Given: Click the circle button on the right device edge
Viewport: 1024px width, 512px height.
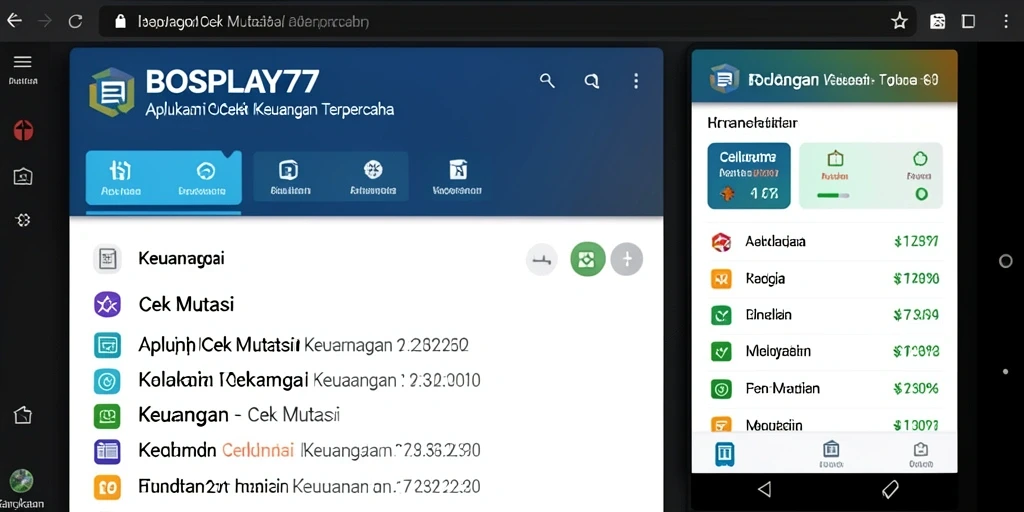Looking at the screenshot, I should coord(1006,261).
